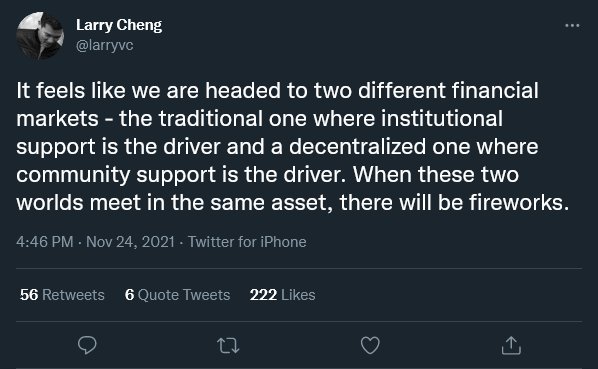598x369 pixels.
Task: Click the @larryvc handle
Action: click(104, 45)
